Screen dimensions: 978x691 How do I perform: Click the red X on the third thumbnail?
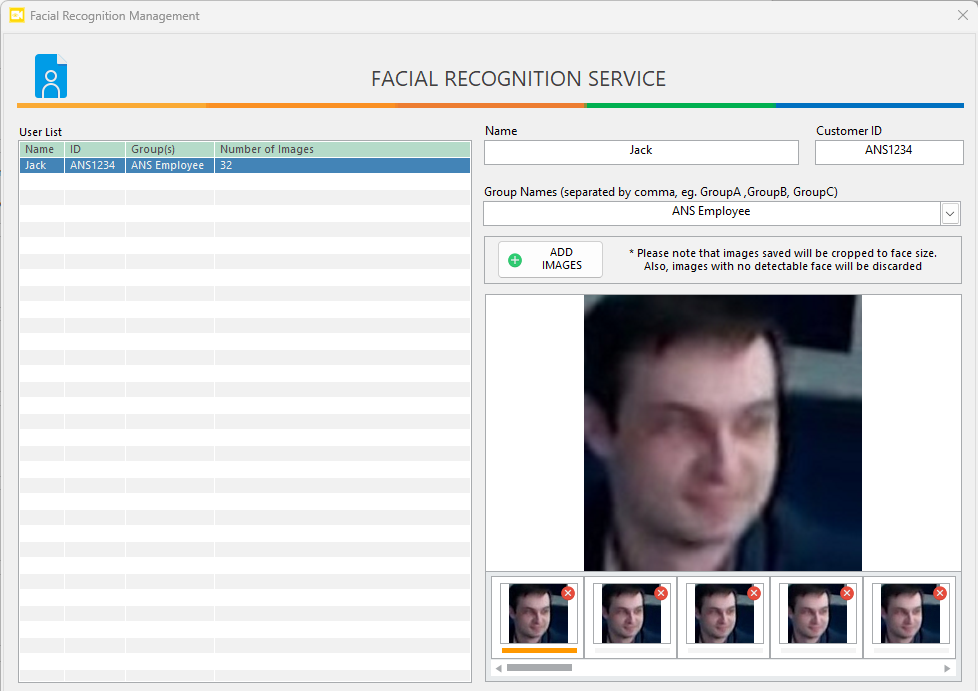(754, 593)
